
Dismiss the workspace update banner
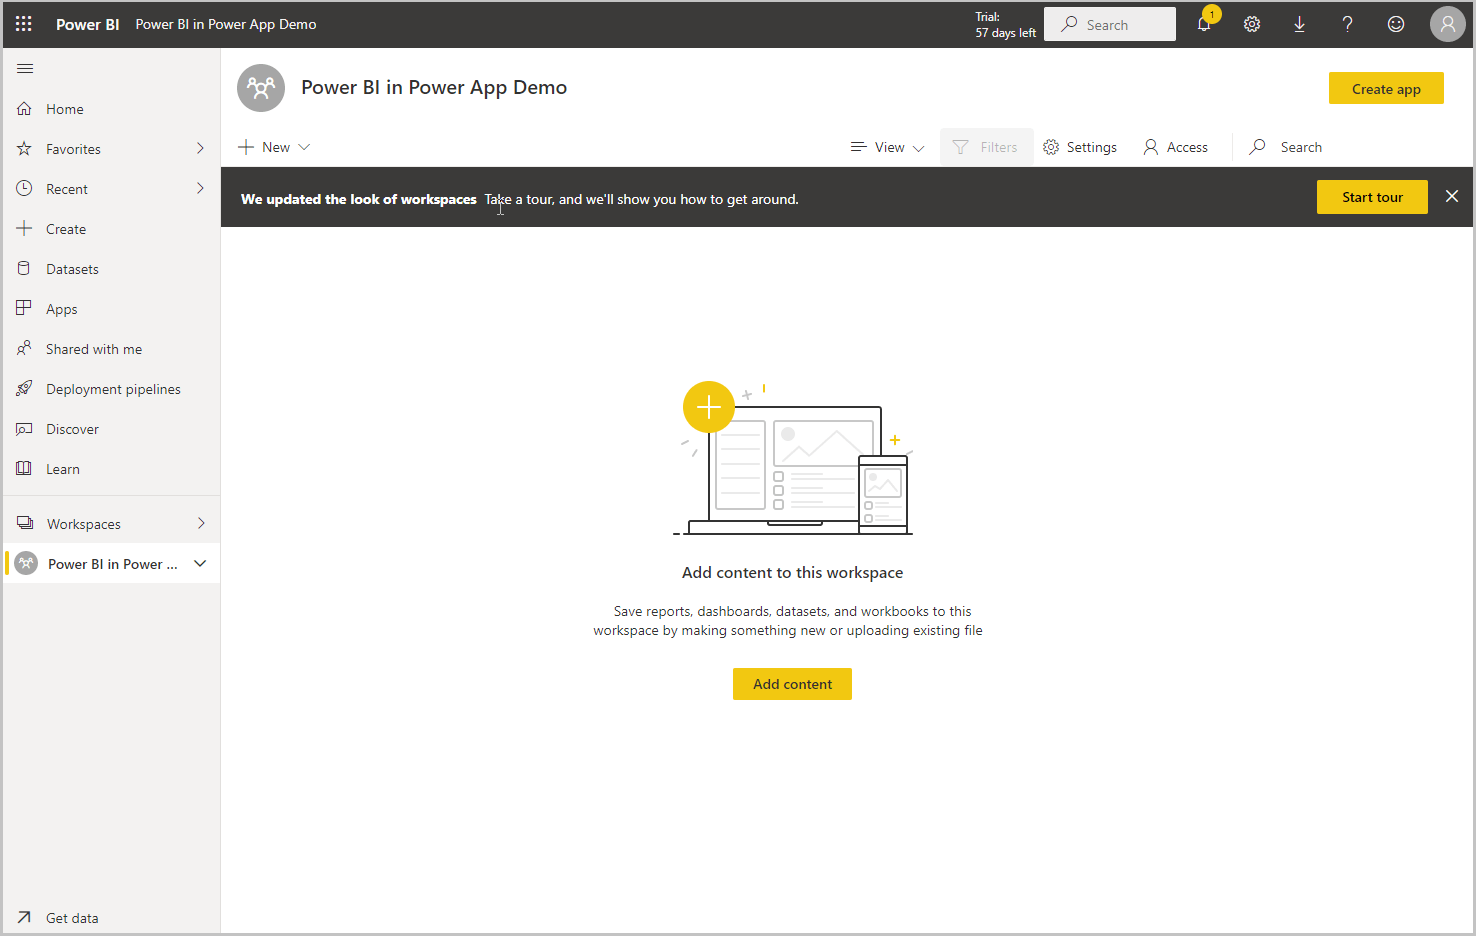(x=1452, y=196)
